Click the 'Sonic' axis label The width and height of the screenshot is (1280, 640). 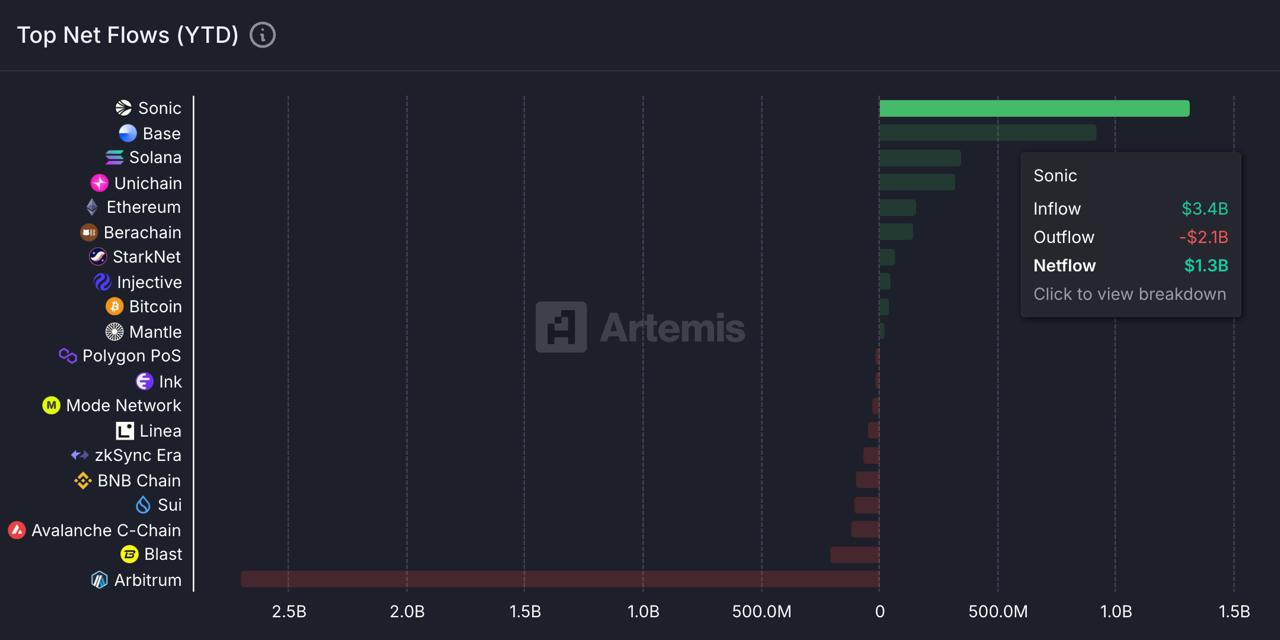160,108
